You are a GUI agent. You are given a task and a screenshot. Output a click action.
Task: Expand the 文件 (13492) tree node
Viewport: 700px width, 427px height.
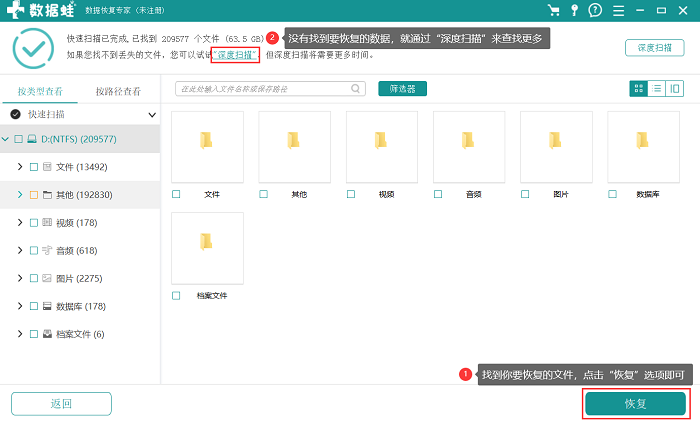[20, 167]
